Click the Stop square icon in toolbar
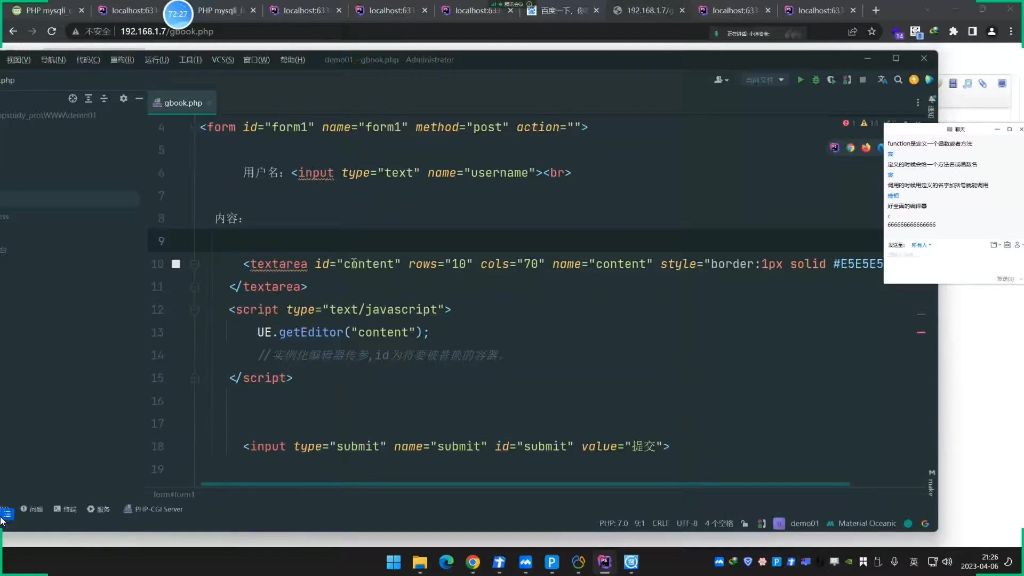This screenshot has height=576, width=1024. [863, 80]
